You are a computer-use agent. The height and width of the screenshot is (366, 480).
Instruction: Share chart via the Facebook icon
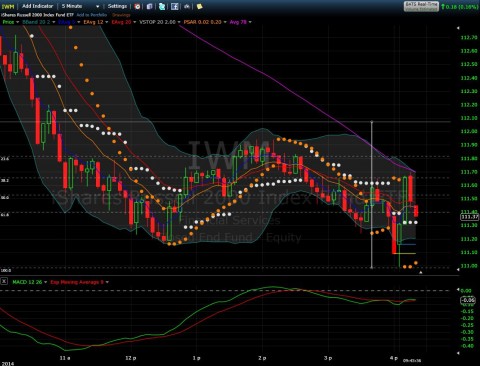[x=174, y=6]
